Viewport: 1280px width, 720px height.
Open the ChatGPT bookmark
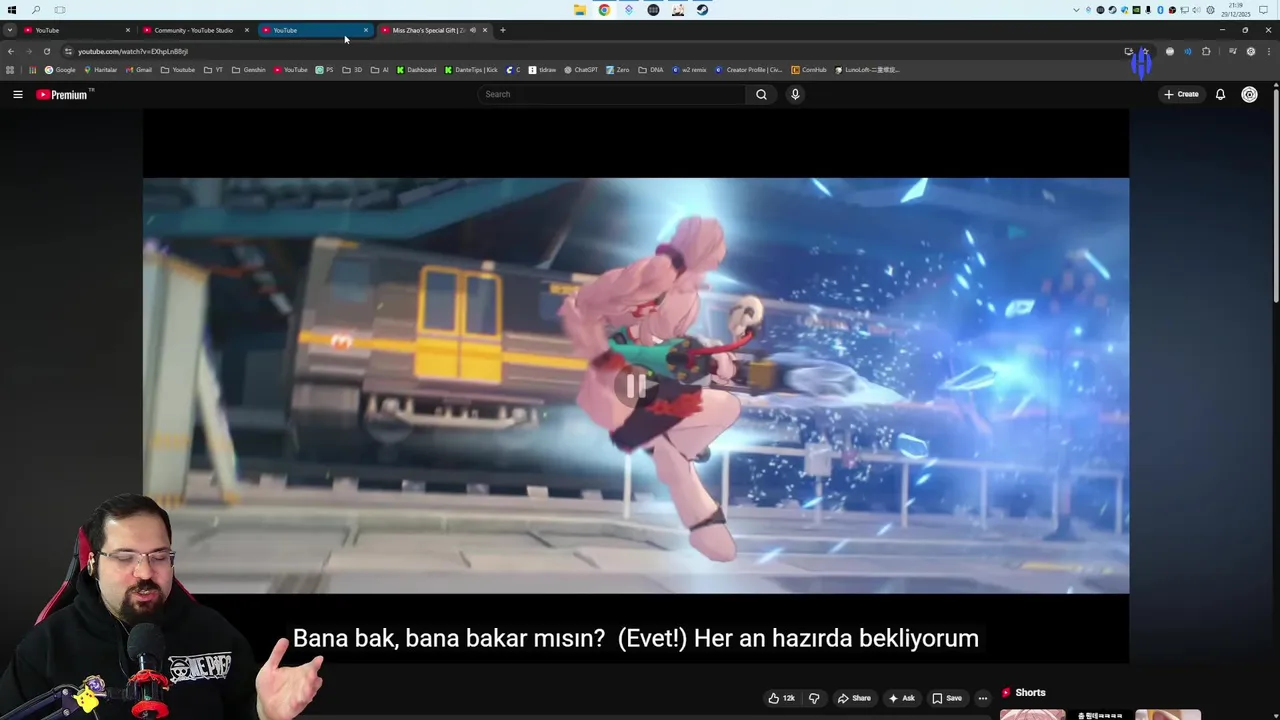[x=581, y=70]
